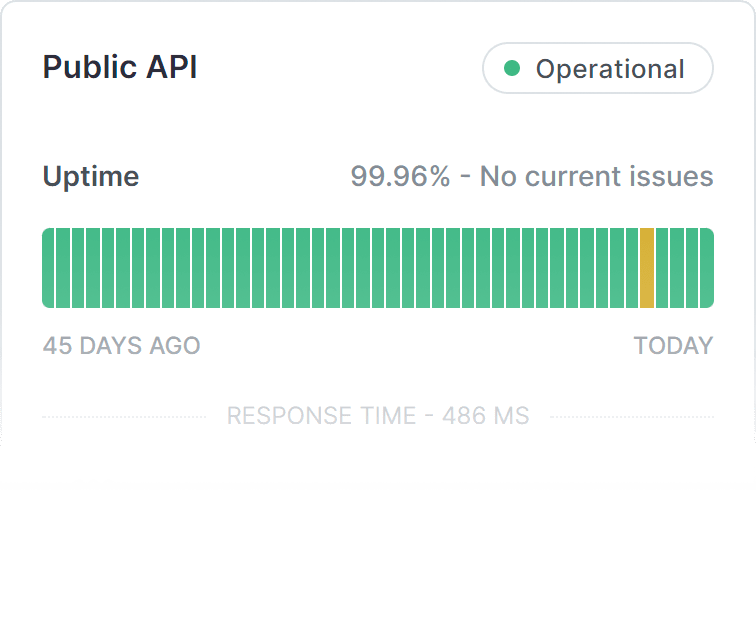Viewport: 756px width, 631px height.
Task: Click the '45 DAYS AGO' label
Action: [121, 346]
